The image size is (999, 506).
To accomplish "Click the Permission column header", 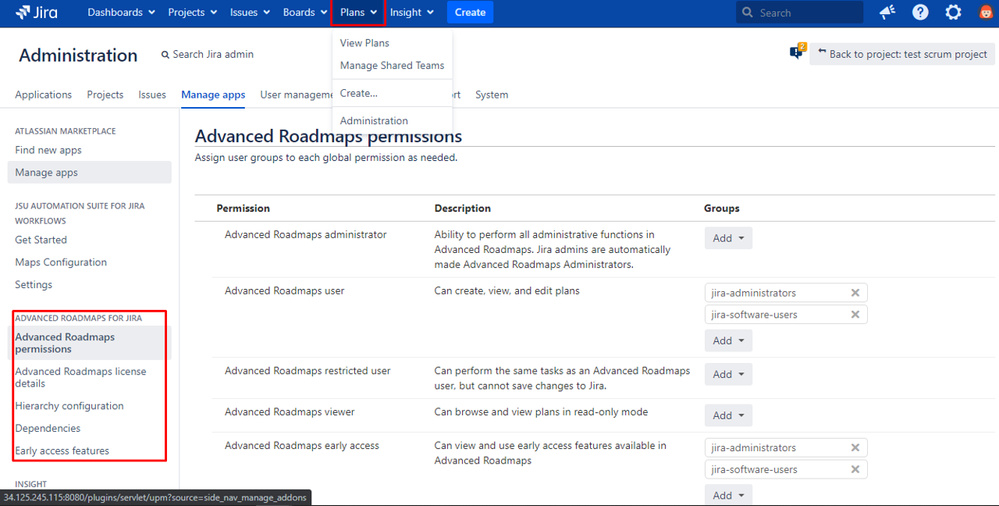I will [243, 208].
